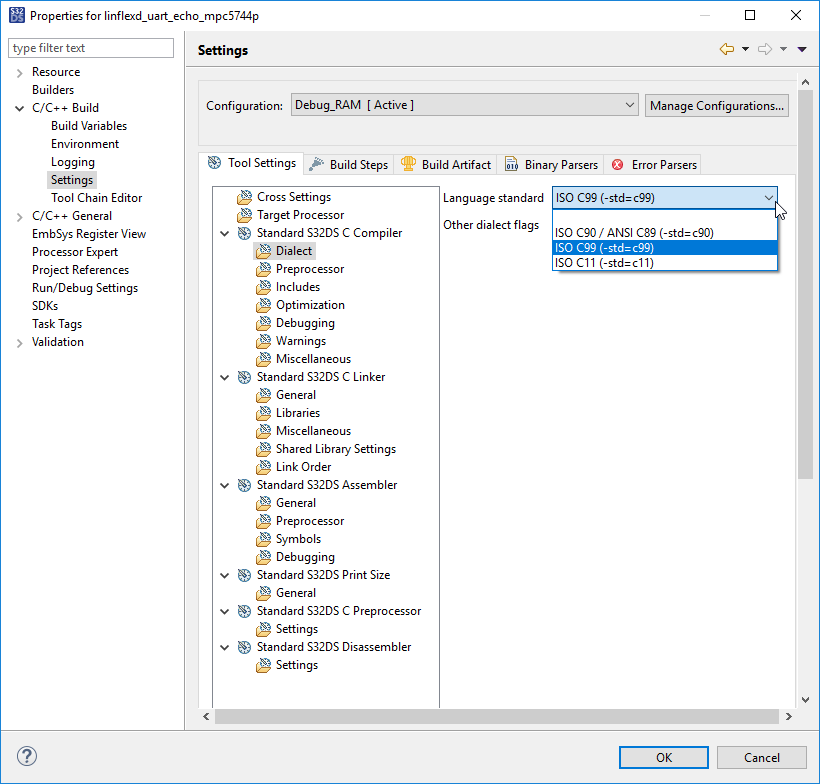
Task: Click the Preprocessor icon under C Compiler
Action: (264, 269)
